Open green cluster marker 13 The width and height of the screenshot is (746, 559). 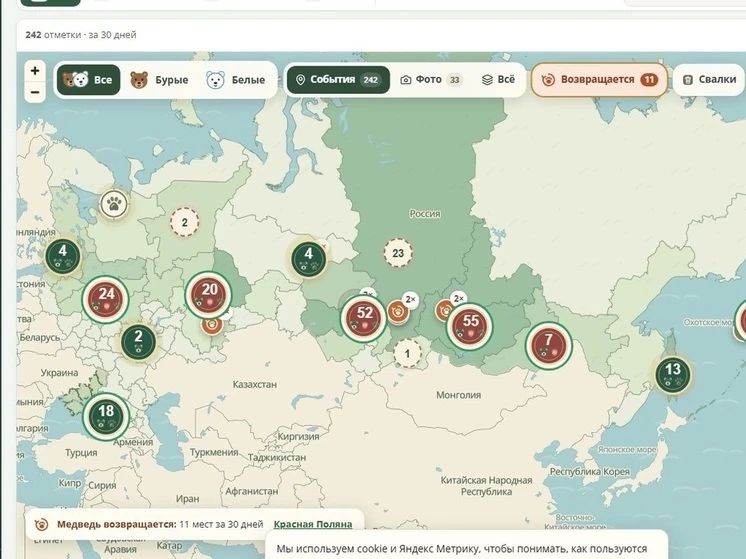tap(673, 374)
